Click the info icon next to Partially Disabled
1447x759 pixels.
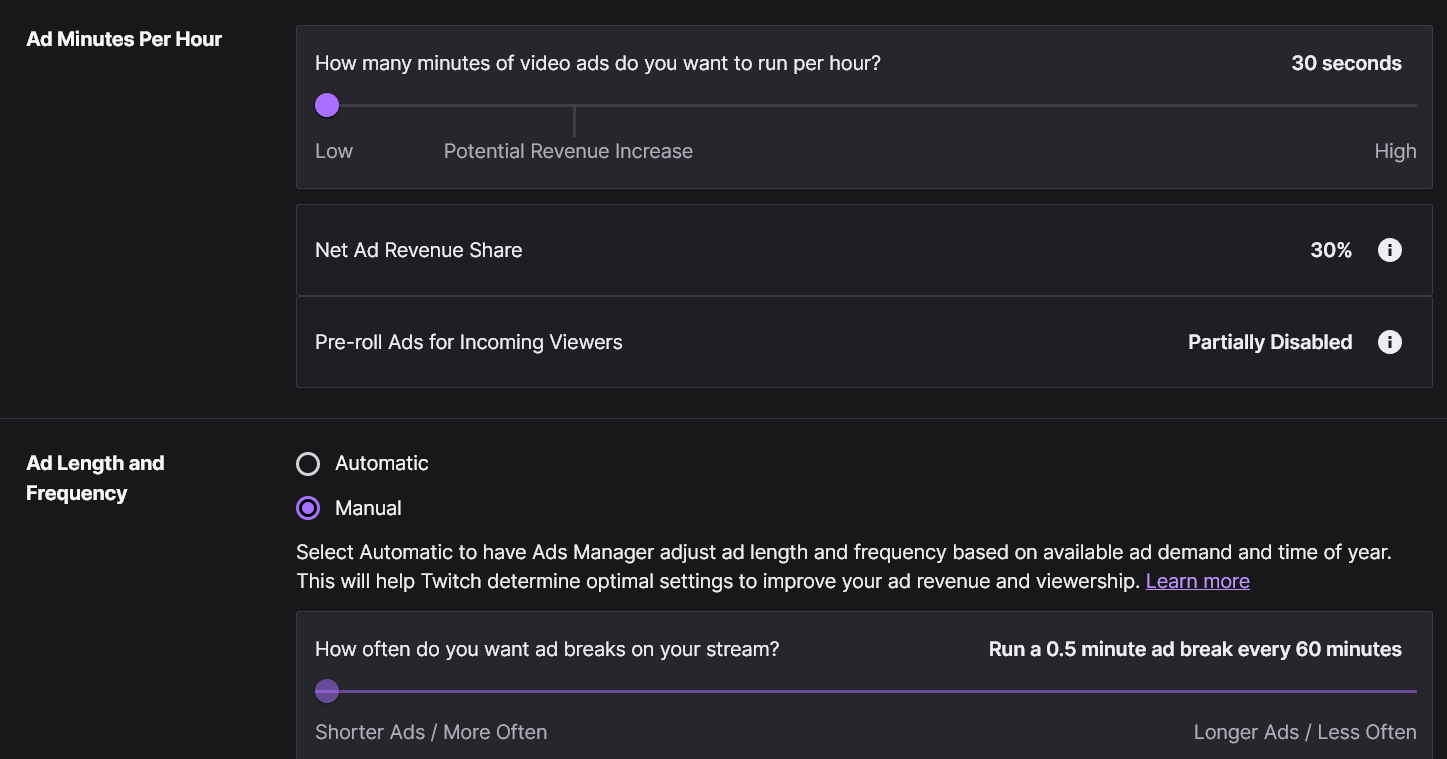pos(1389,342)
